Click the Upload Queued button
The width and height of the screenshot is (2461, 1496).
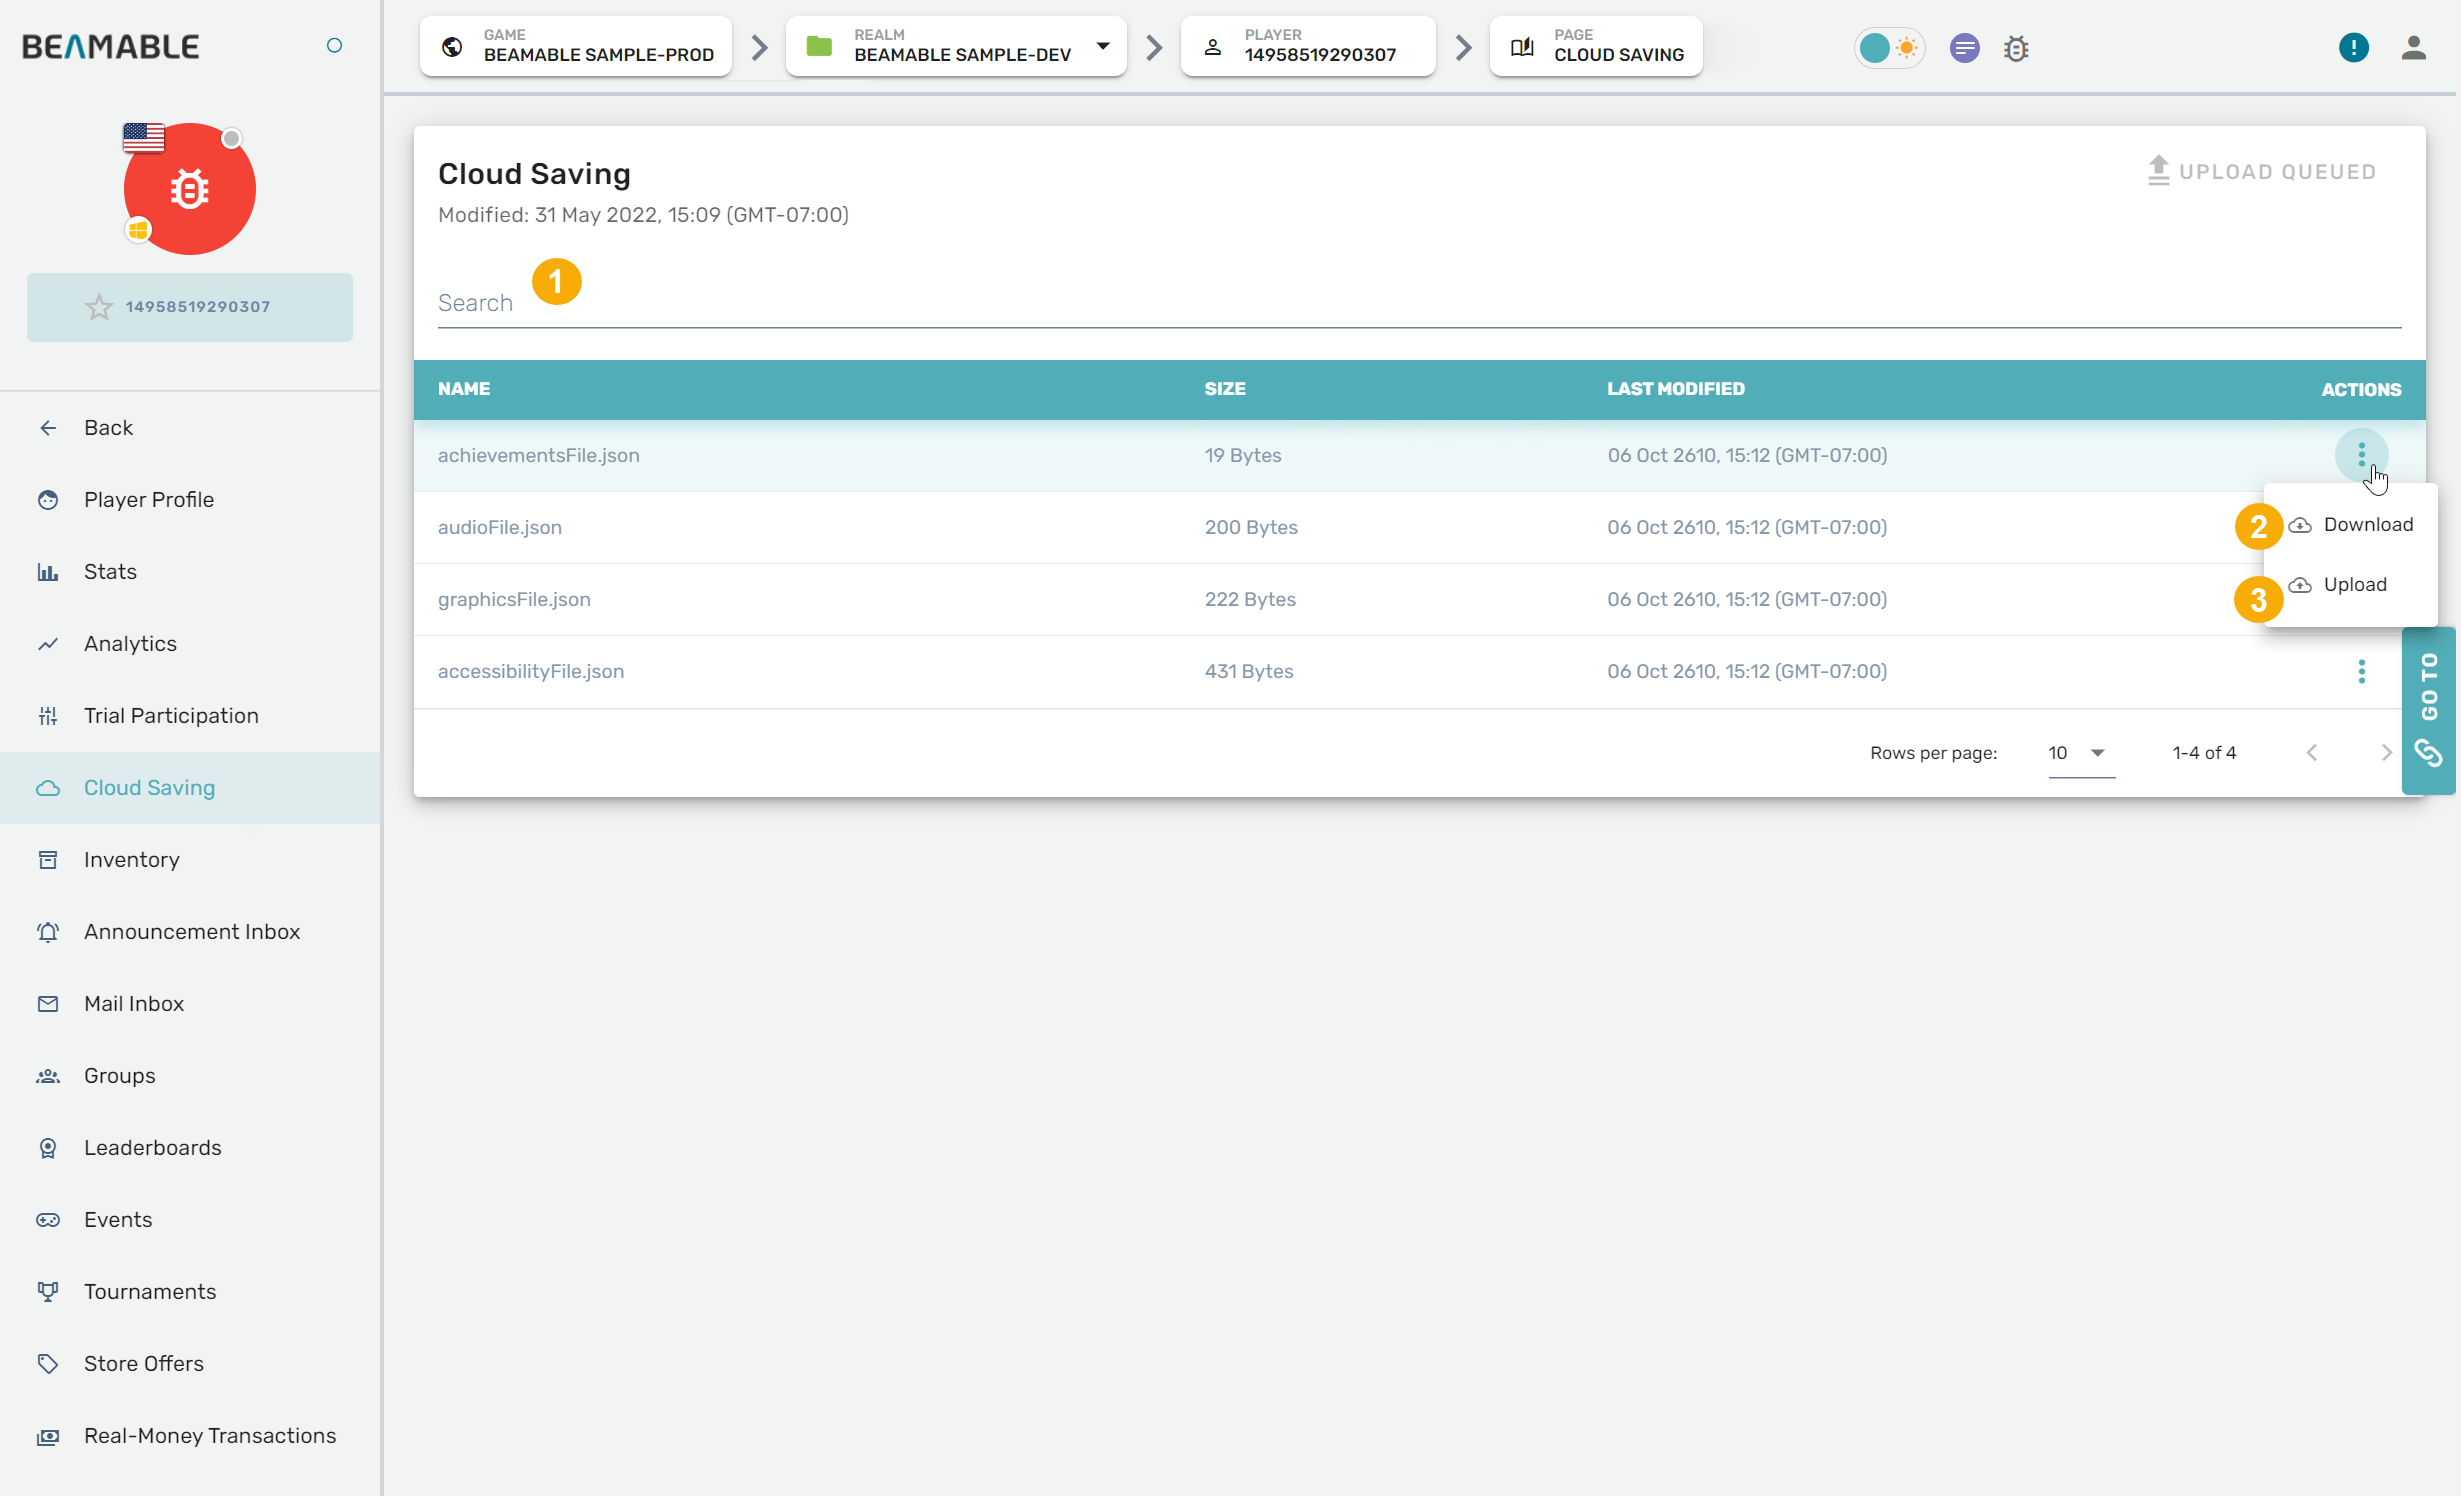pyautogui.click(x=2262, y=171)
